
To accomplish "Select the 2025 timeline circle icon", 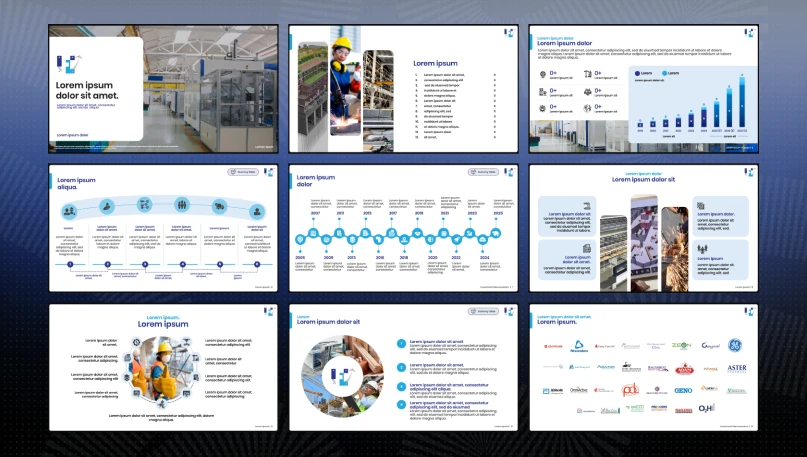I will (x=496, y=233).
